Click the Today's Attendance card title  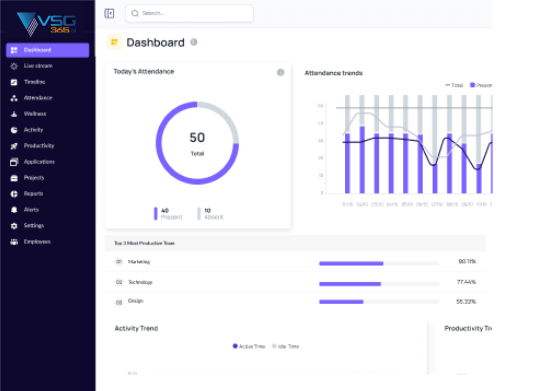[x=144, y=72]
